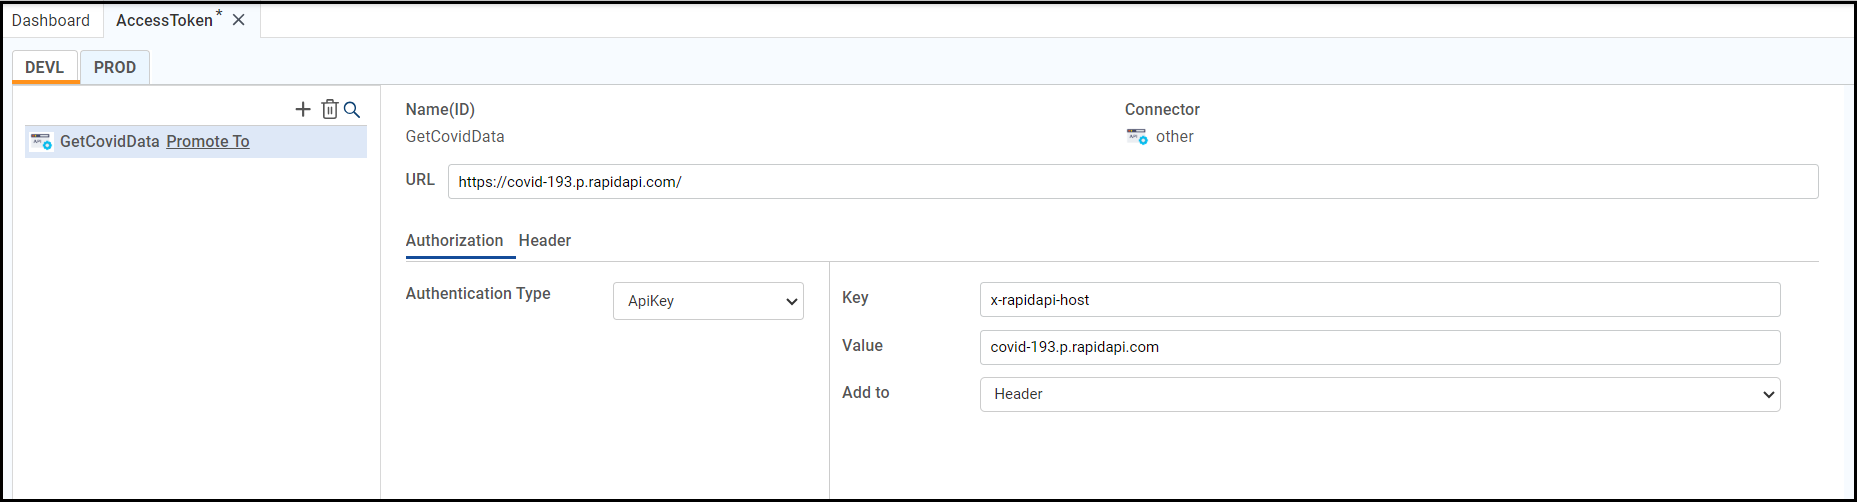Click the Promote To link
This screenshot has width=1857, height=502.
(208, 142)
